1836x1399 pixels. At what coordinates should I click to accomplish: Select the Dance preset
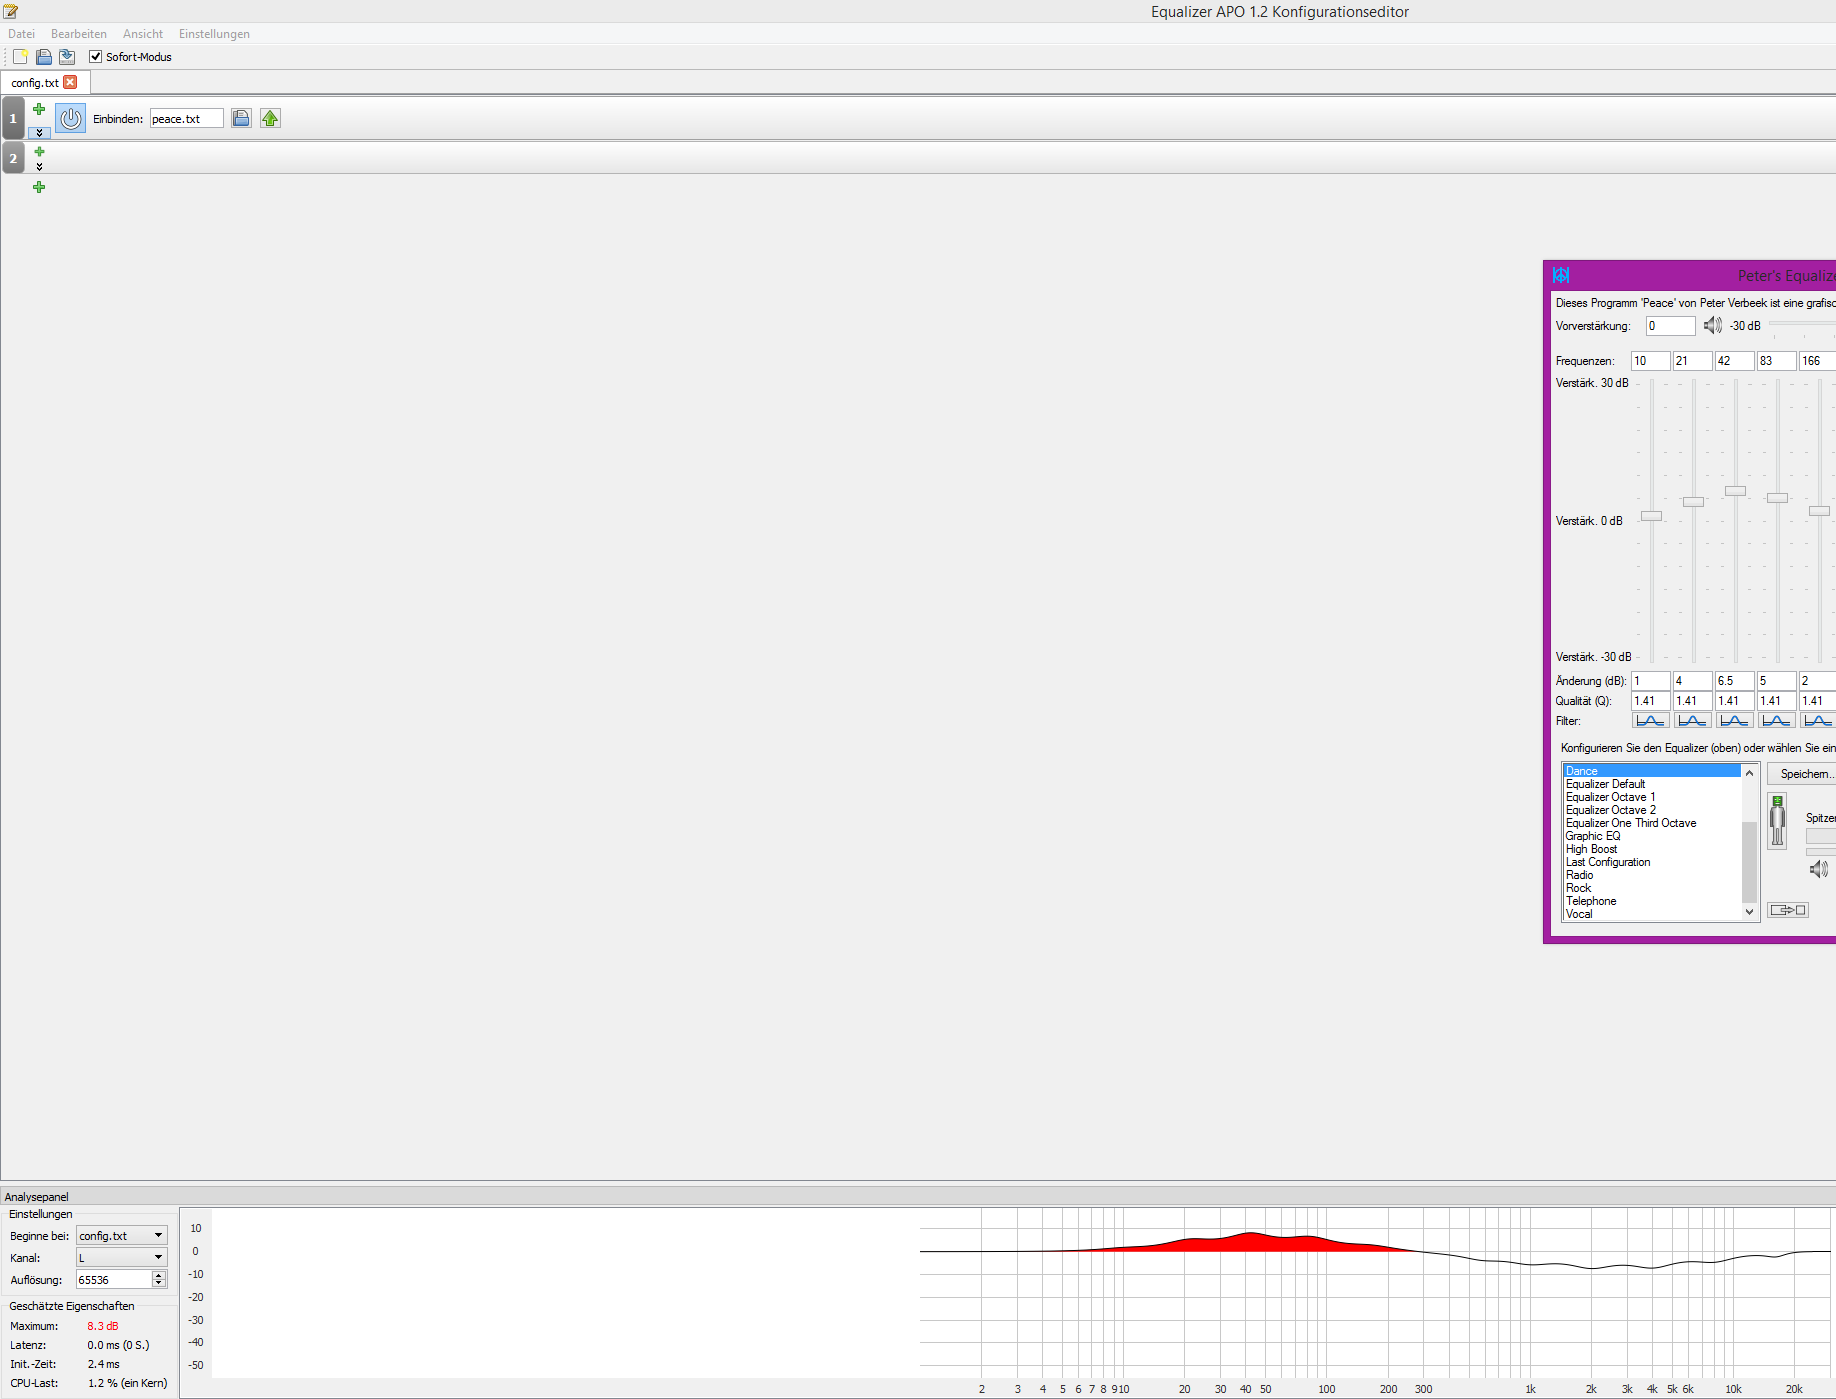click(x=1652, y=771)
